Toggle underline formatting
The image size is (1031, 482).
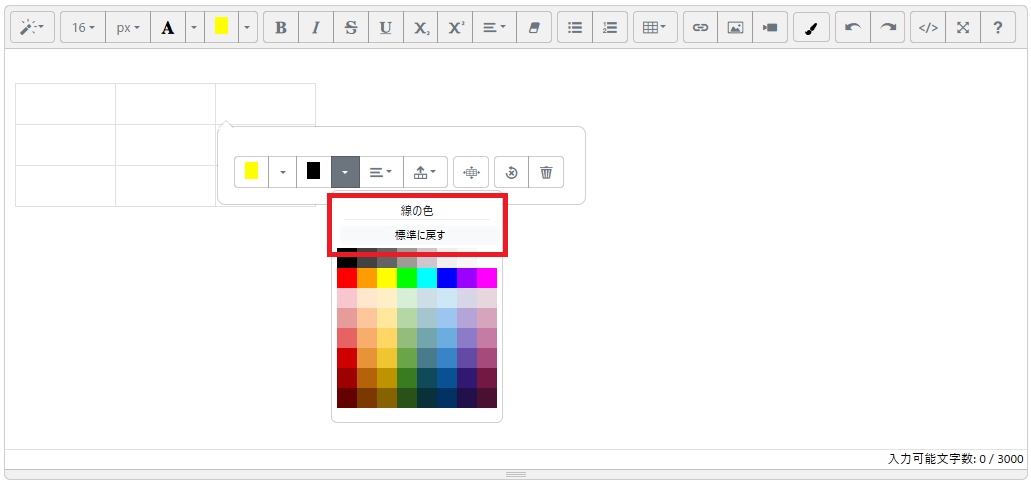386,28
